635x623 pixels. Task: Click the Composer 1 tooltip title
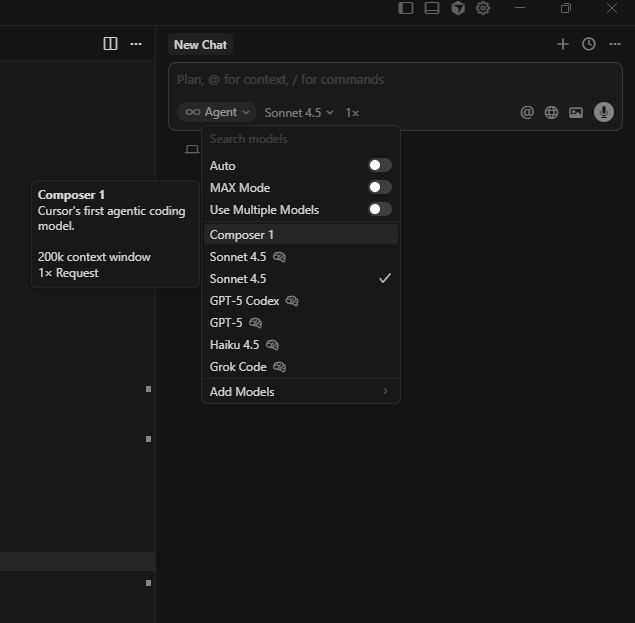[x=71, y=195]
